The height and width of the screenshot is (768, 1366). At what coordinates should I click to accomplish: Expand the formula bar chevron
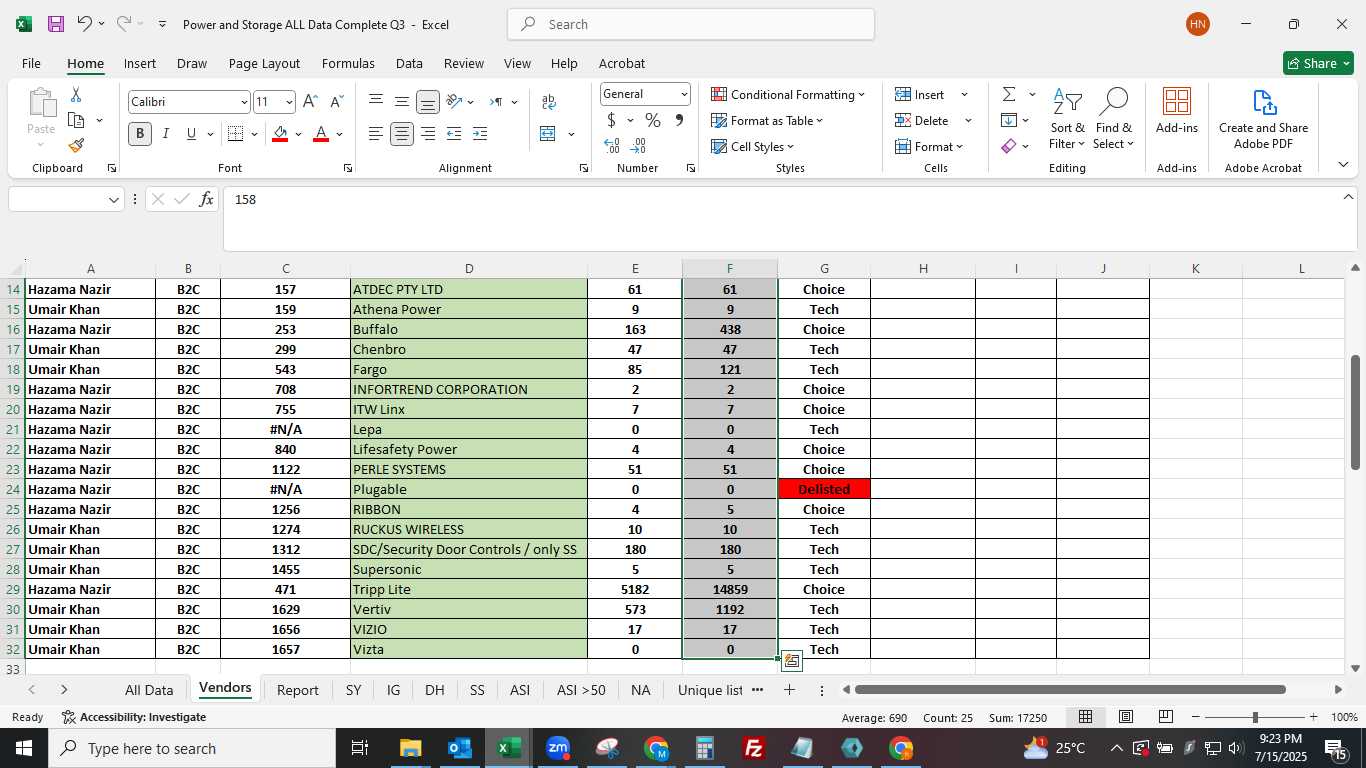1347,197
